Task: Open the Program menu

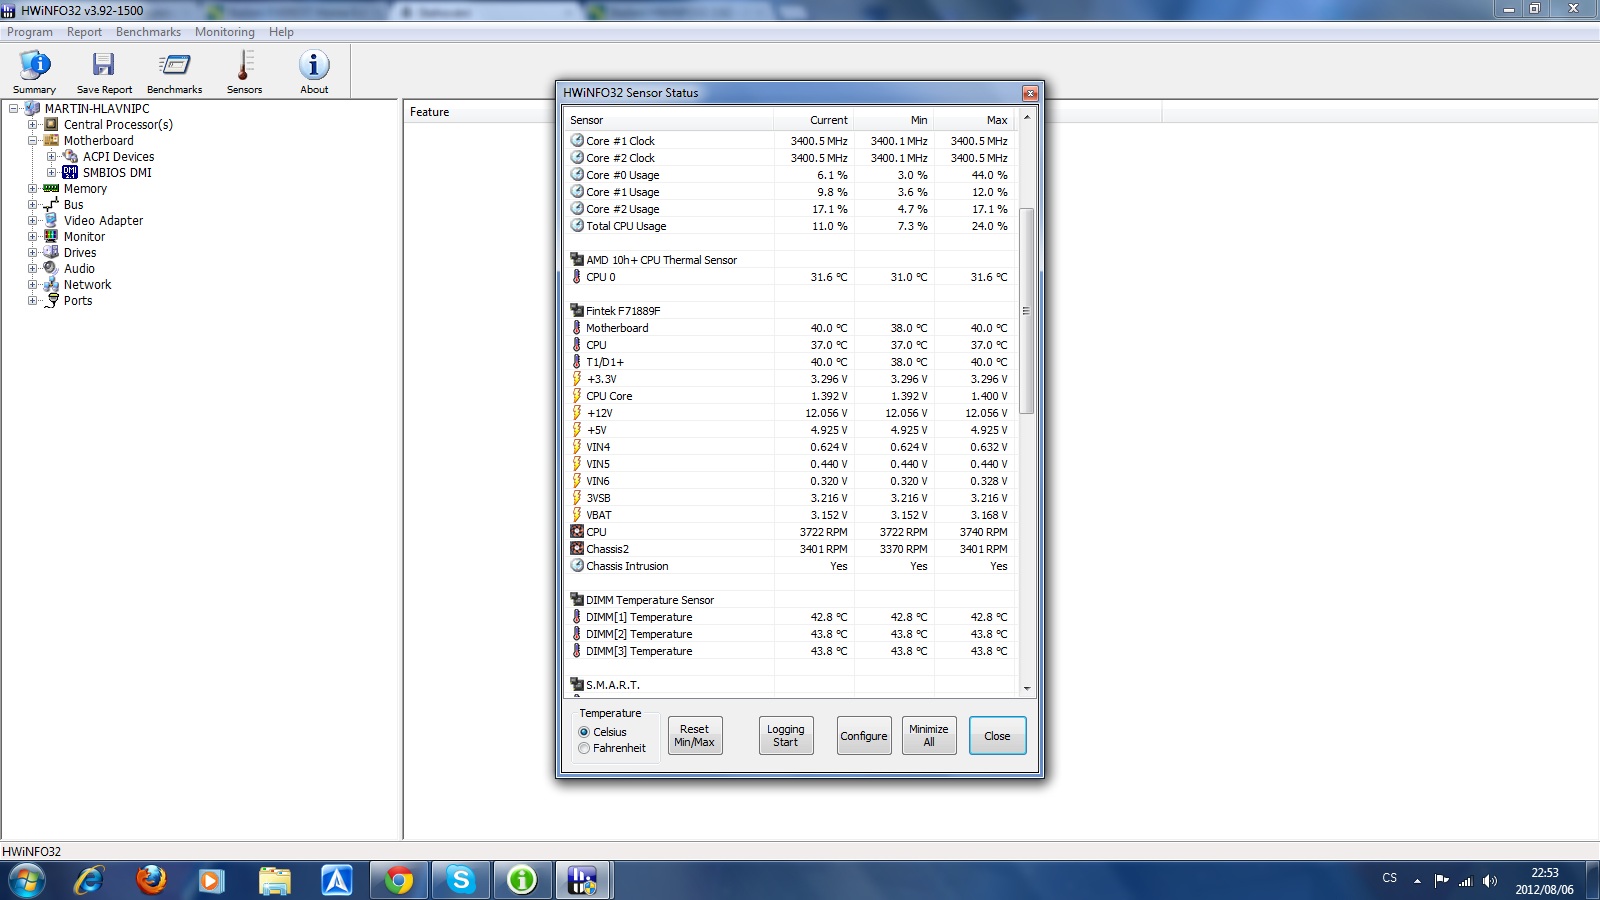Action: pyautogui.click(x=30, y=32)
